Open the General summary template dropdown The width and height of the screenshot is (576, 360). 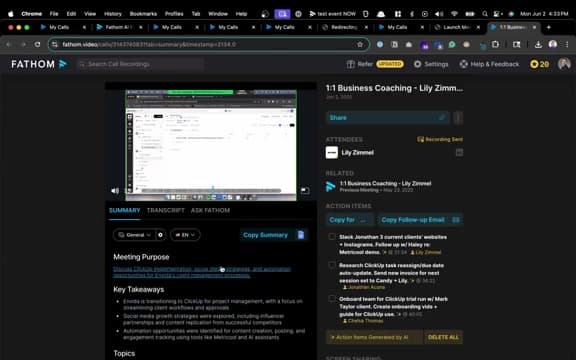[134, 235]
